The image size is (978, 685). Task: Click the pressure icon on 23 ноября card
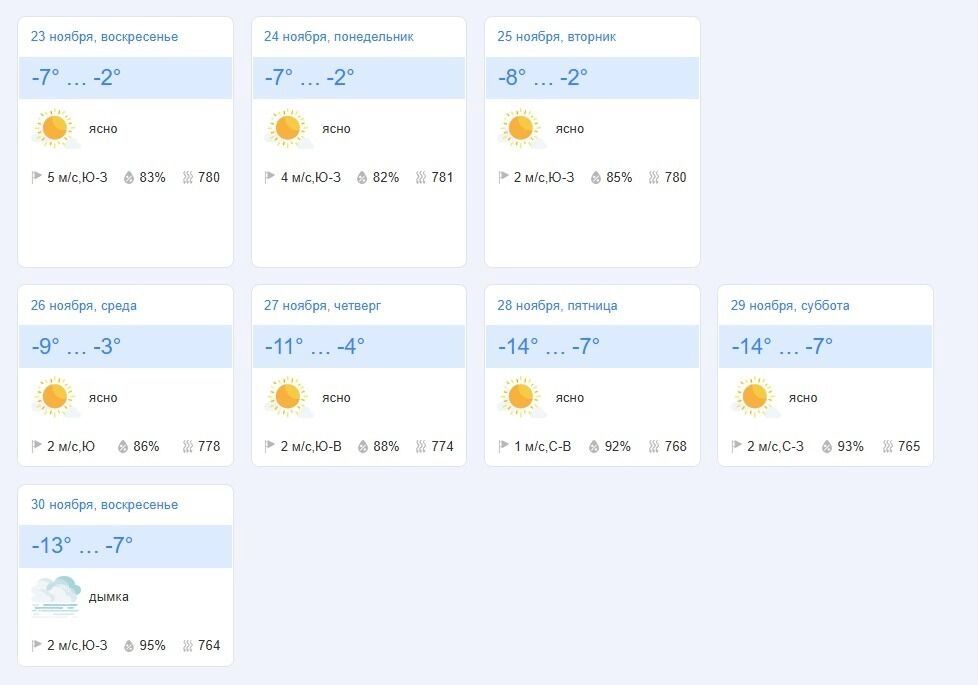(x=188, y=178)
